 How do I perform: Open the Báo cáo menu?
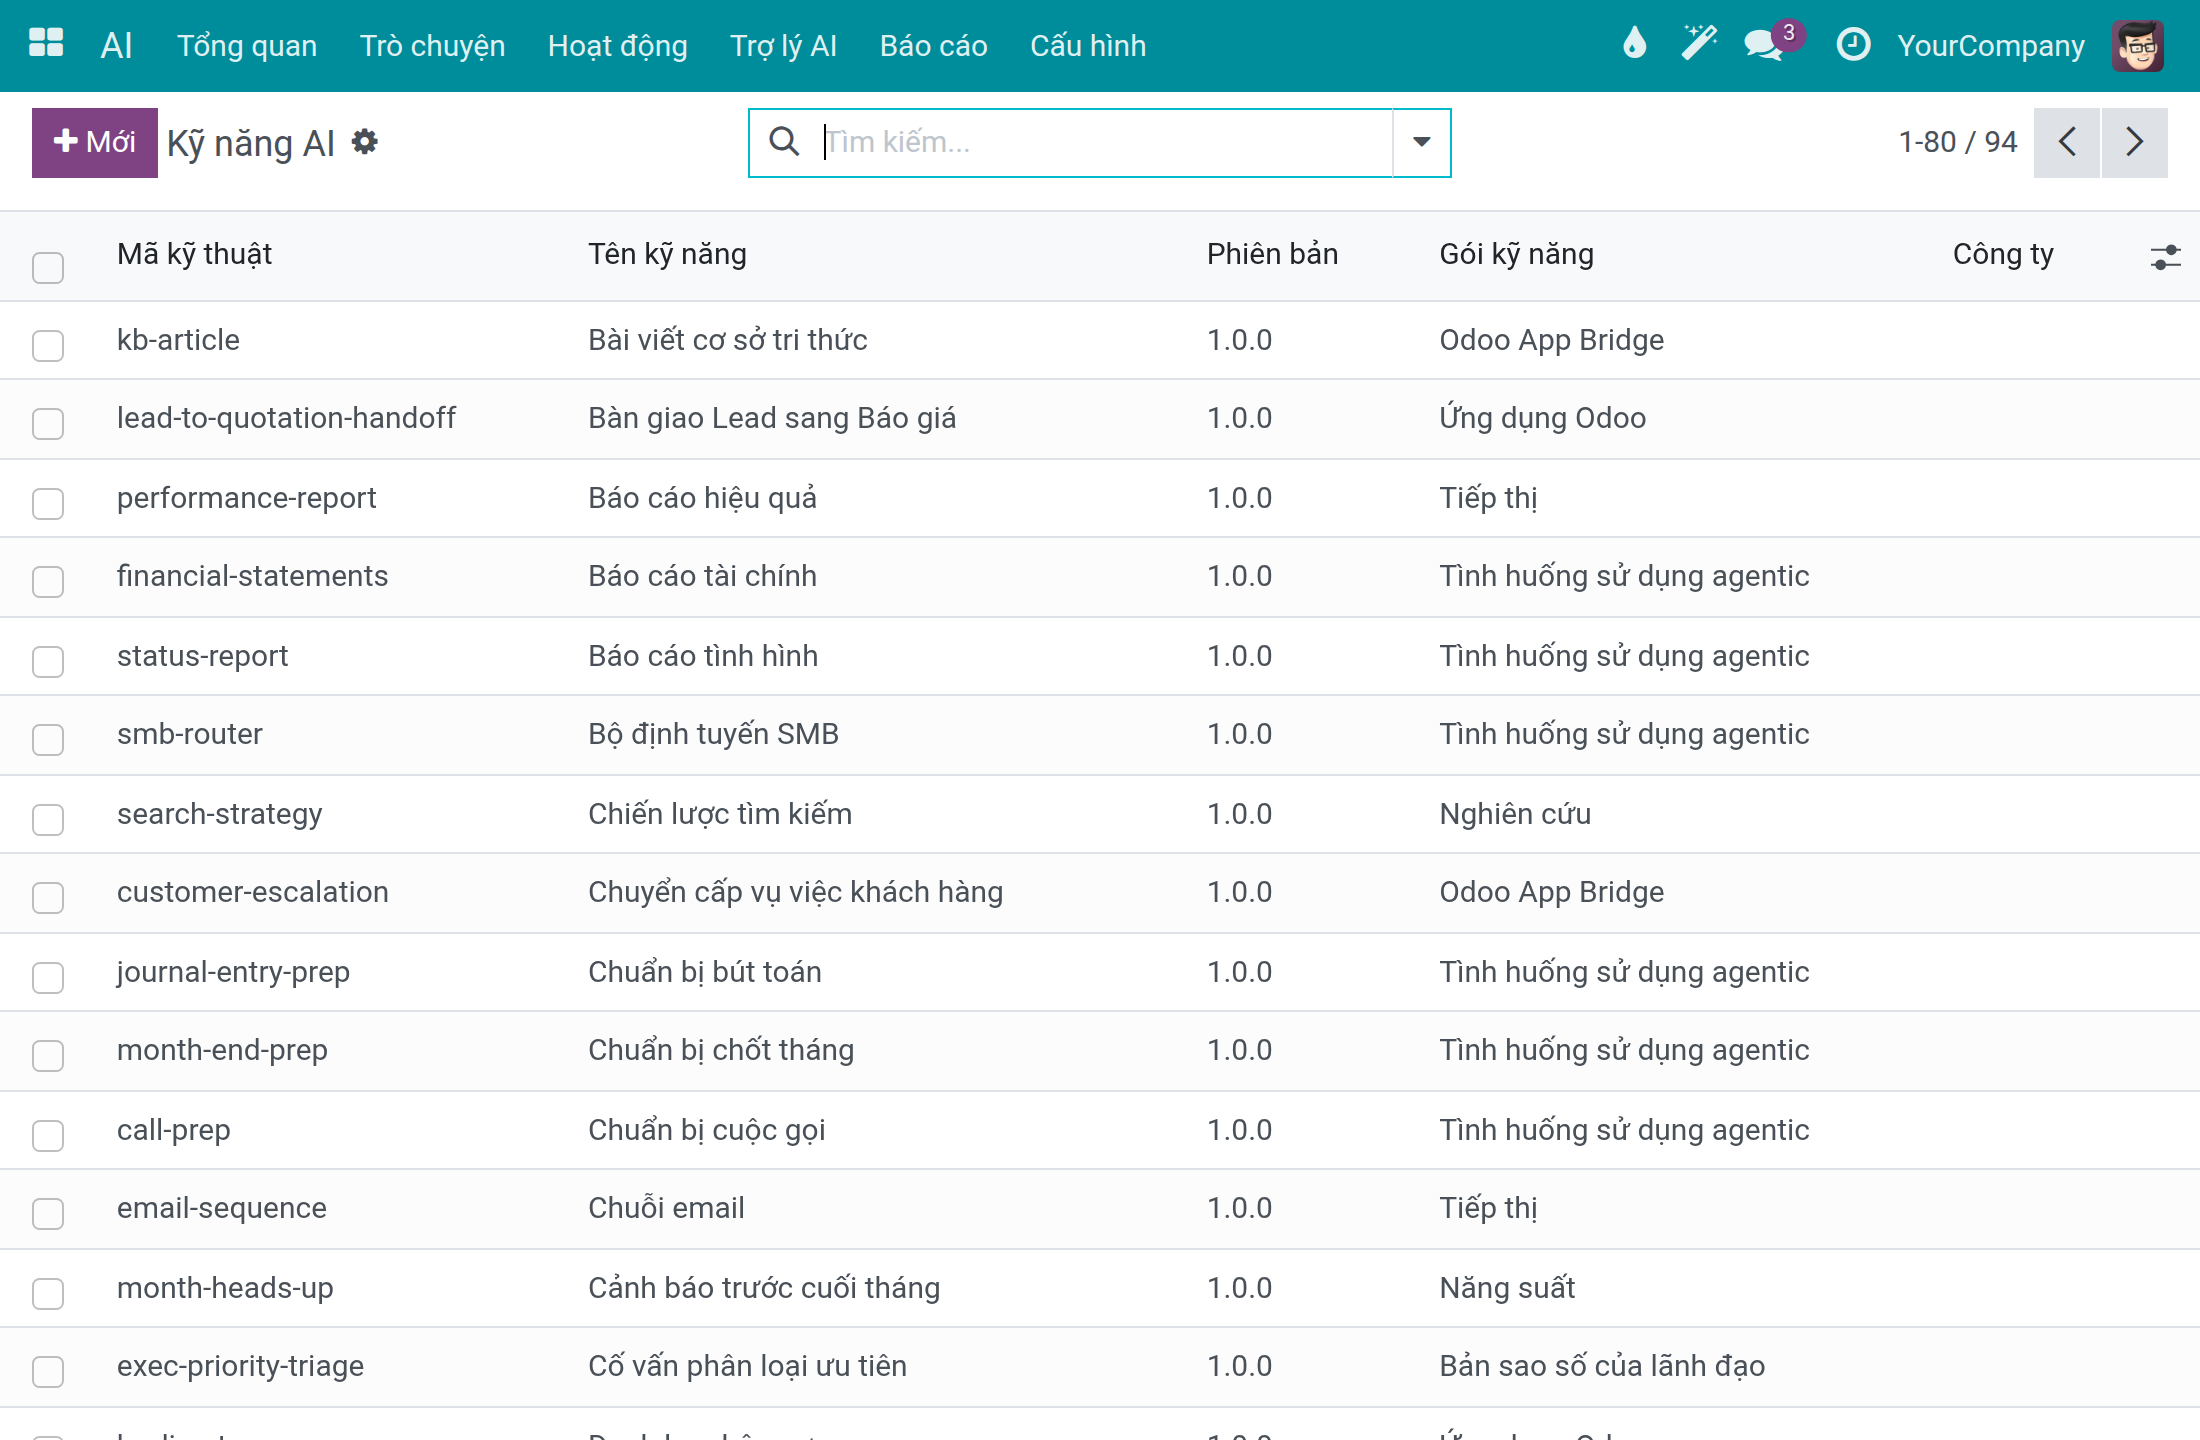pyautogui.click(x=933, y=46)
